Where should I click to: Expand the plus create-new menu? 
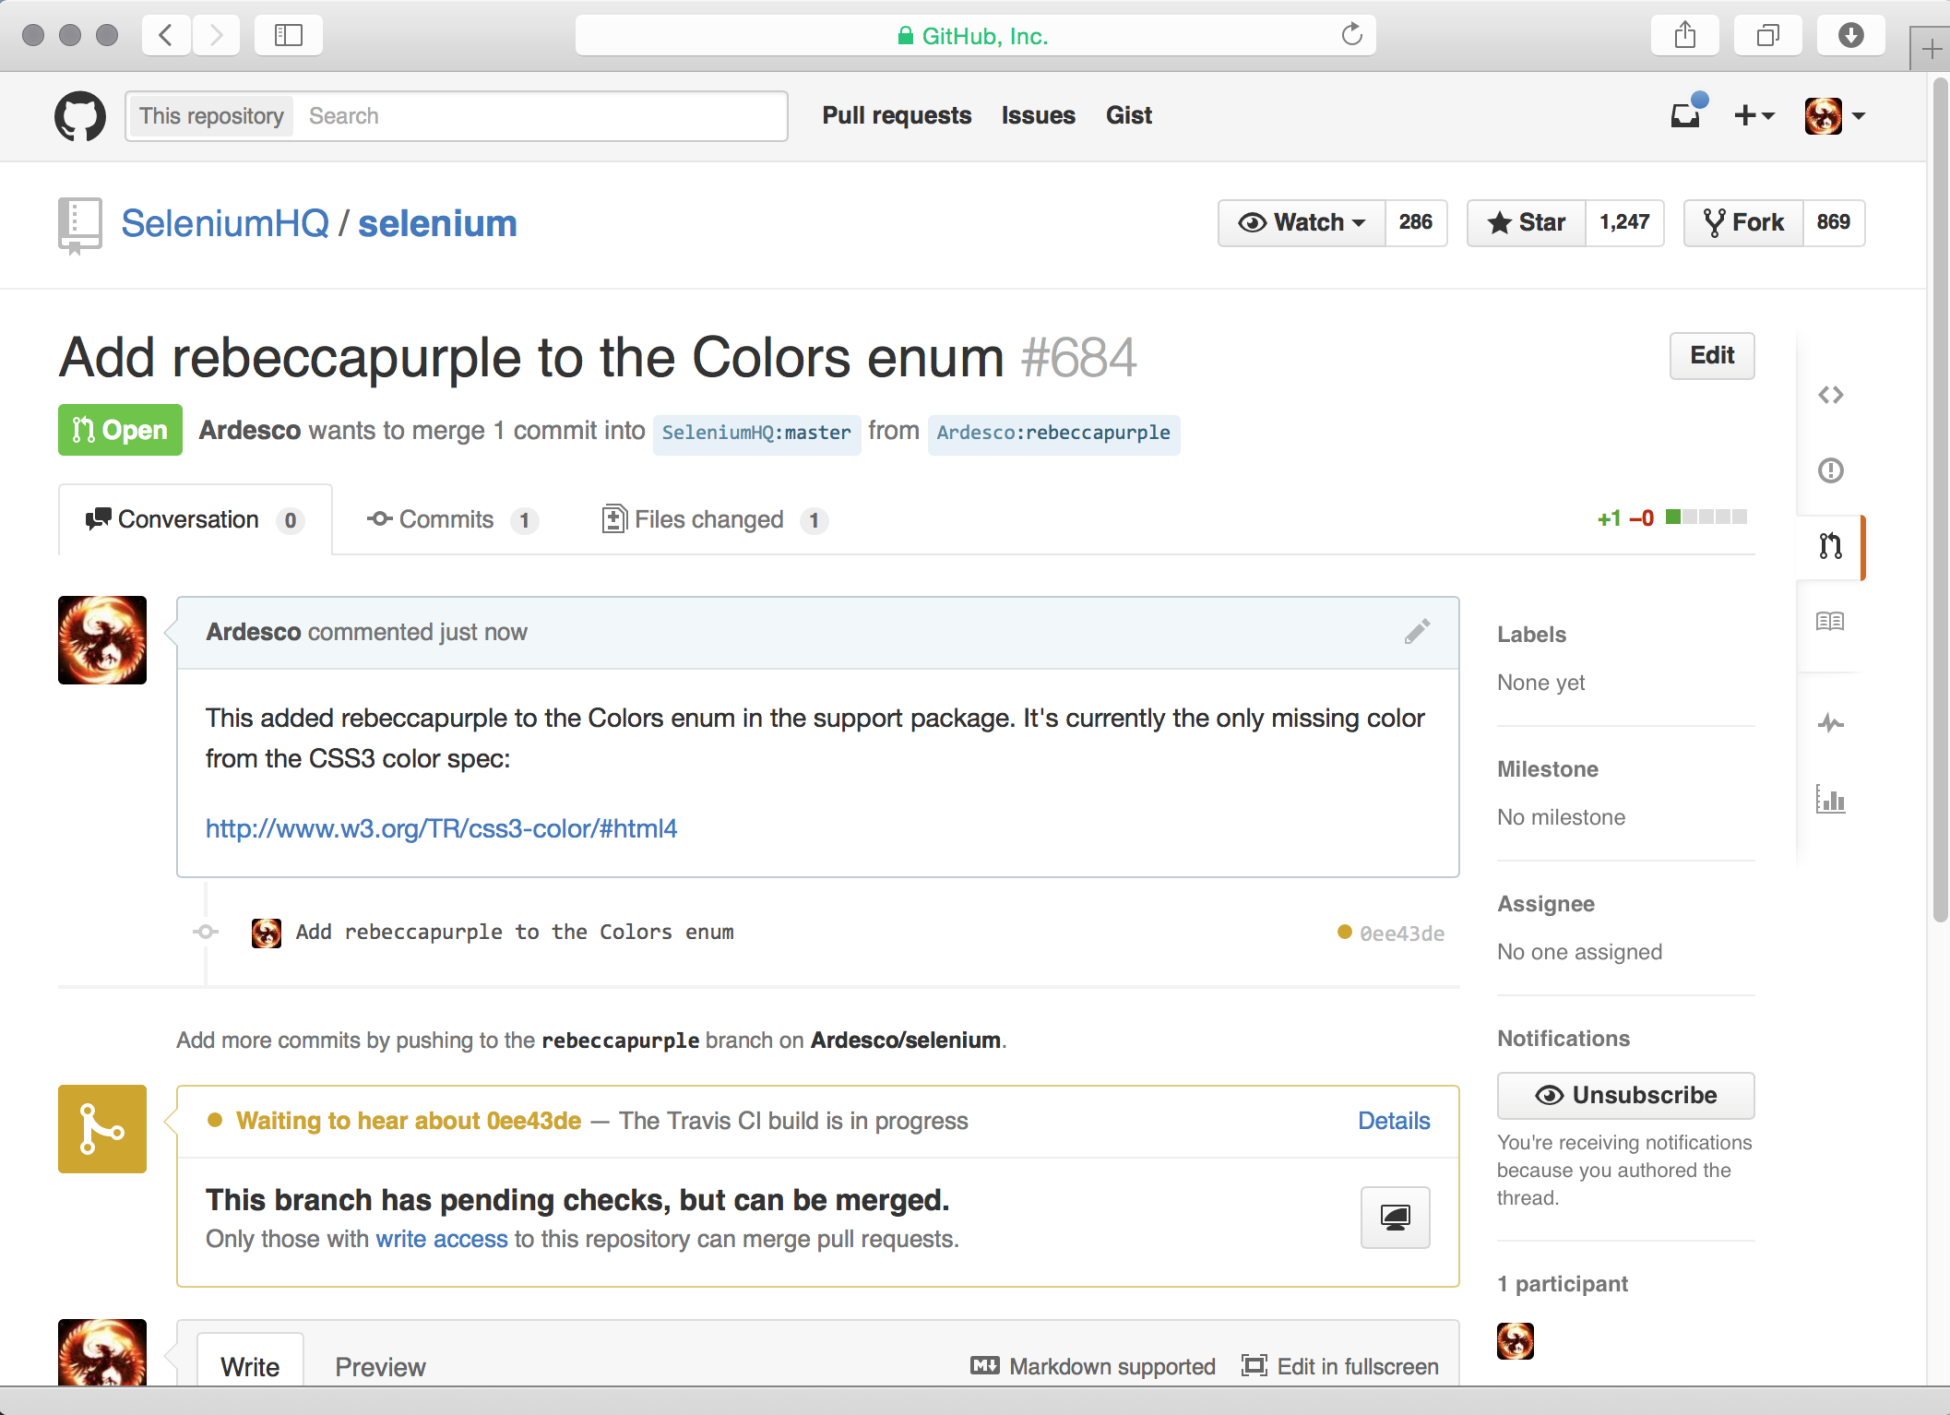(1754, 116)
